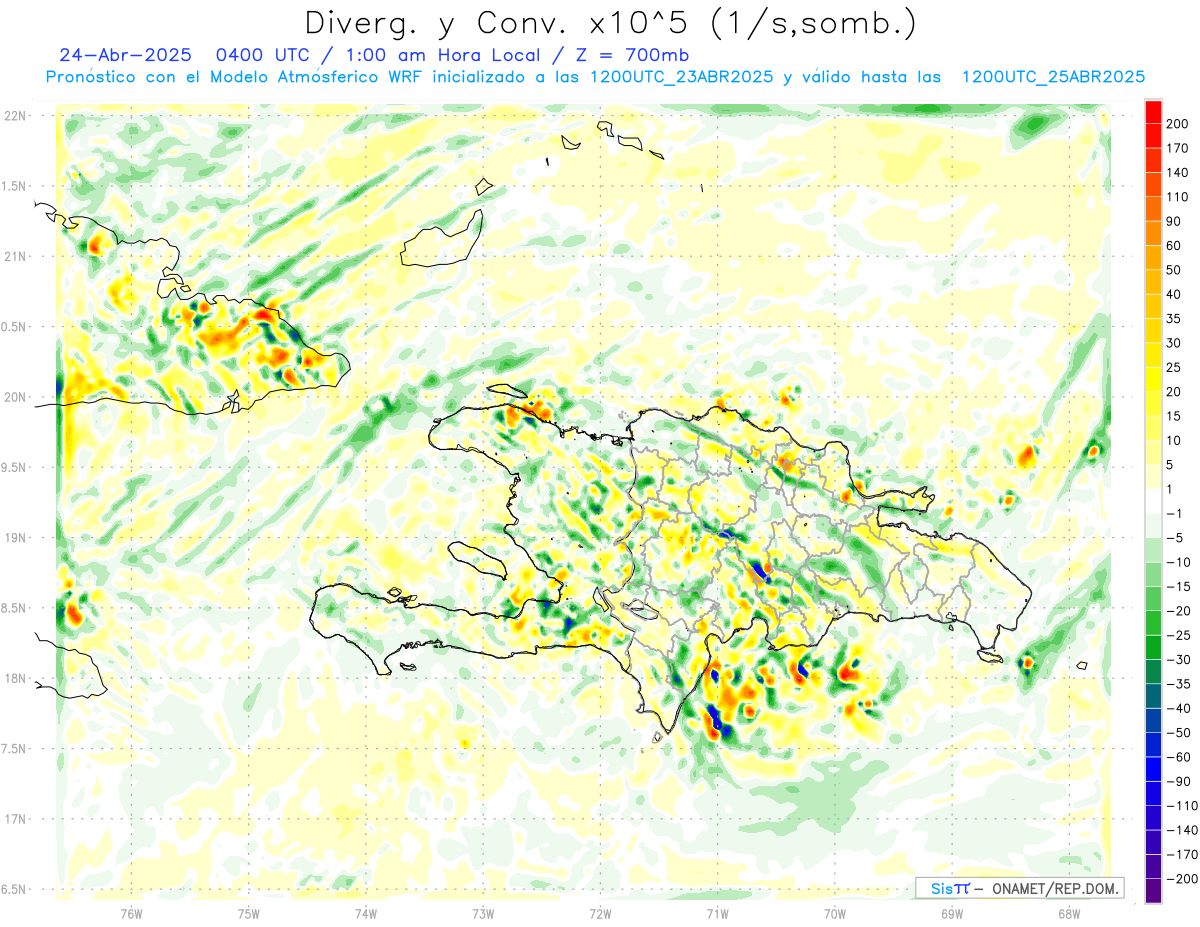Click the colorbar value '60' in upper scale
This screenshot has width=1200, height=927.
pyautogui.click(x=1173, y=246)
